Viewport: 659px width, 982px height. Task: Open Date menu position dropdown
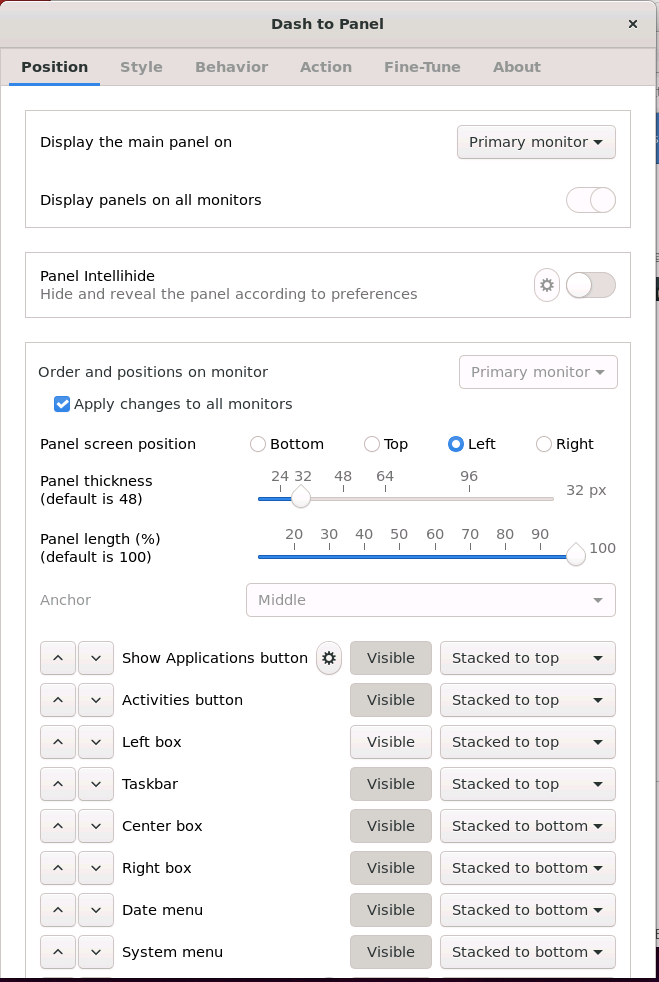tap(528, 910)
